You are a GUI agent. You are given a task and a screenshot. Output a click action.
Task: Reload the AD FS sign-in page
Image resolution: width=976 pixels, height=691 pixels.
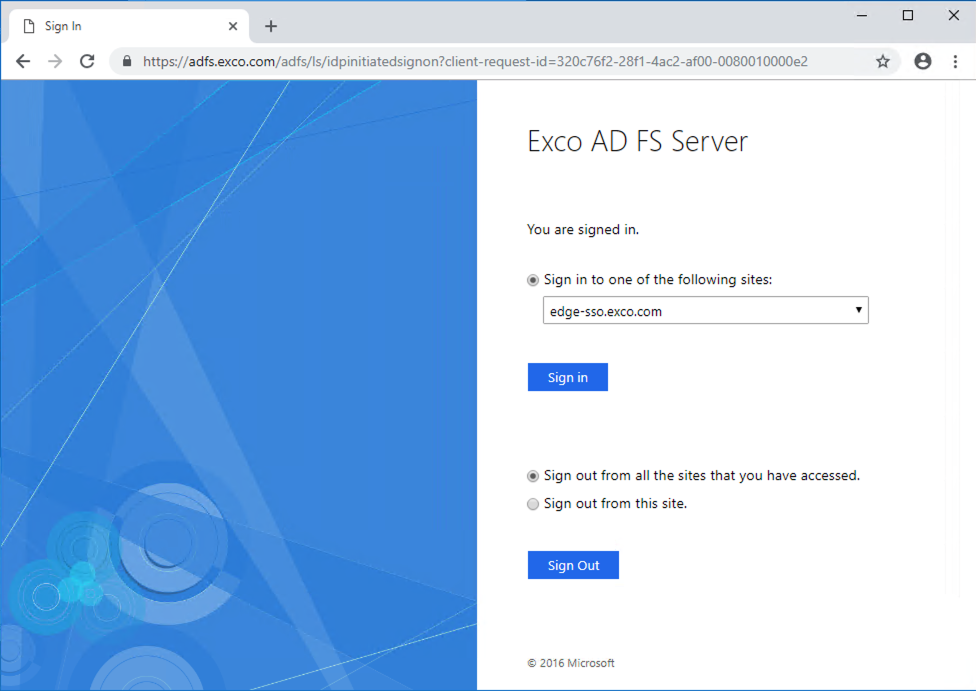pyautogui.click(x=87, y=61)
